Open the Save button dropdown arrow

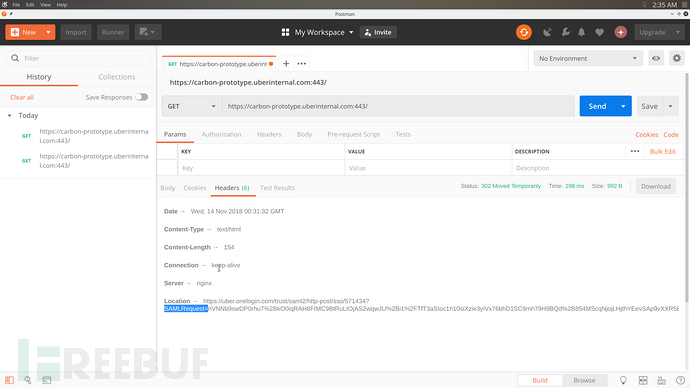point(670,106)
